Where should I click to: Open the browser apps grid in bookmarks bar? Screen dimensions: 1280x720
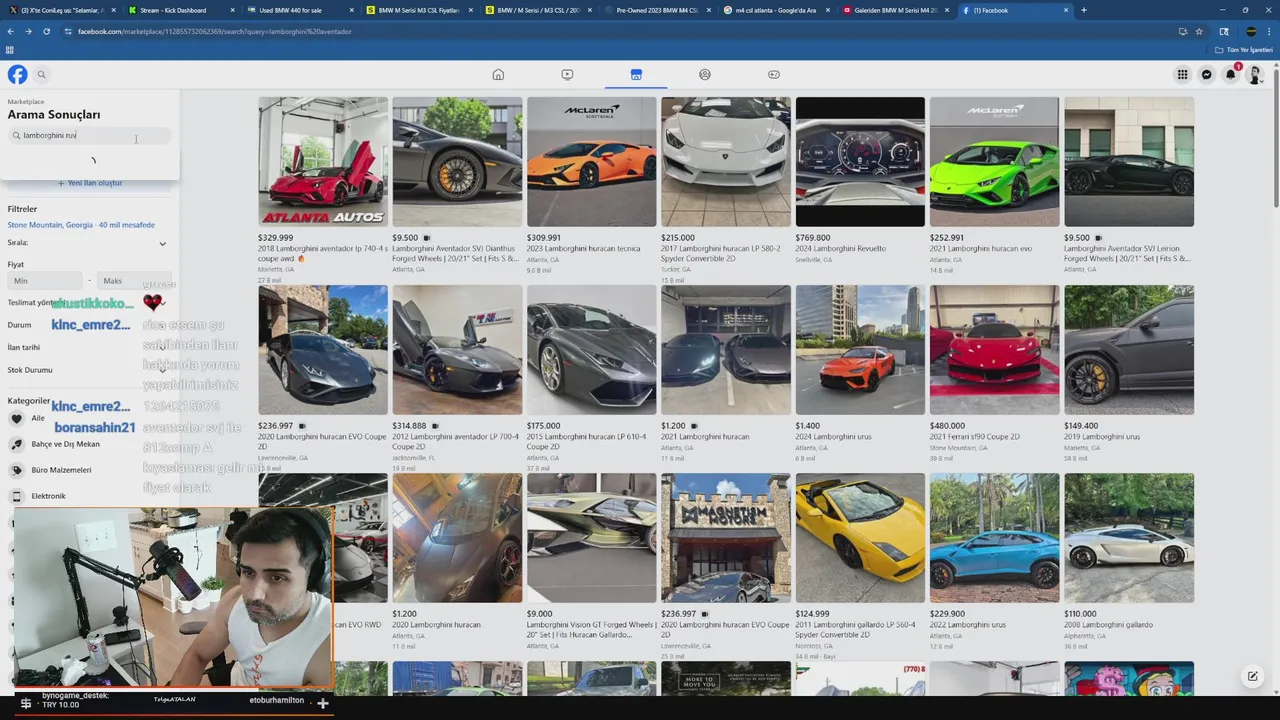[10, 49]
